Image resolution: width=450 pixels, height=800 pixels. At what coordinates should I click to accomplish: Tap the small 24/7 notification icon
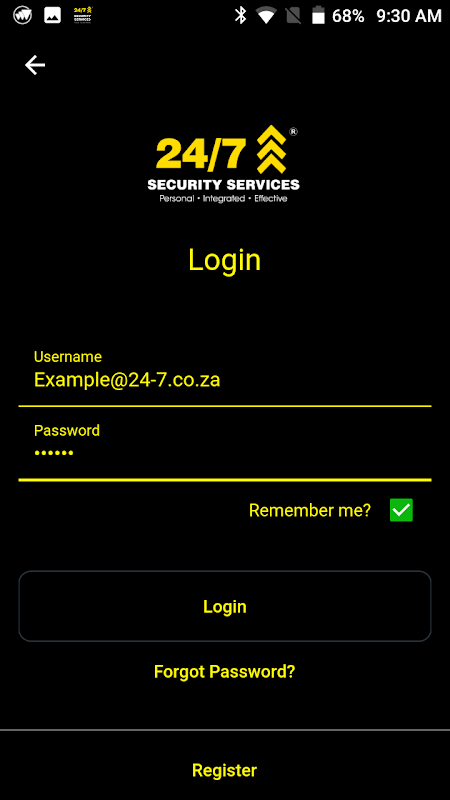click(x=83, y=15)
